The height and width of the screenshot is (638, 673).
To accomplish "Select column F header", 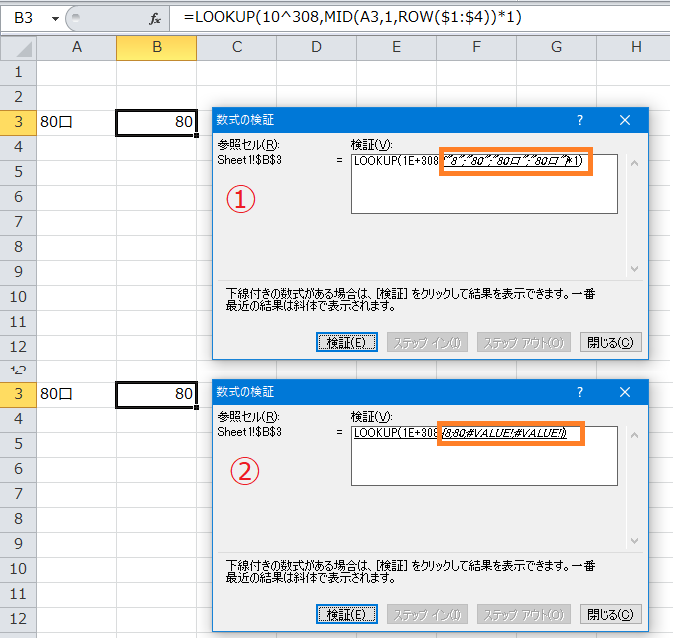I will [476, 47].
